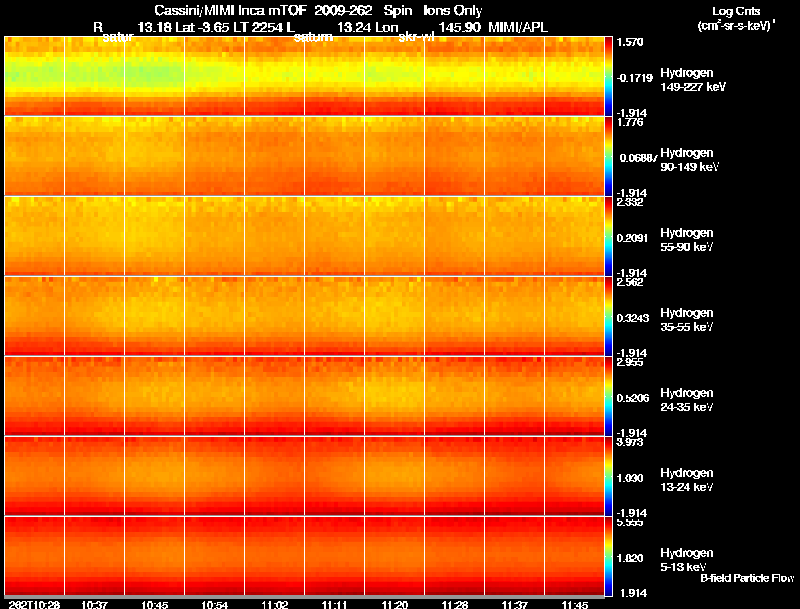This screenshot has height=609, width=800.
Task: Click the 11:37 time axis tick label
Action: coord(514,604)
